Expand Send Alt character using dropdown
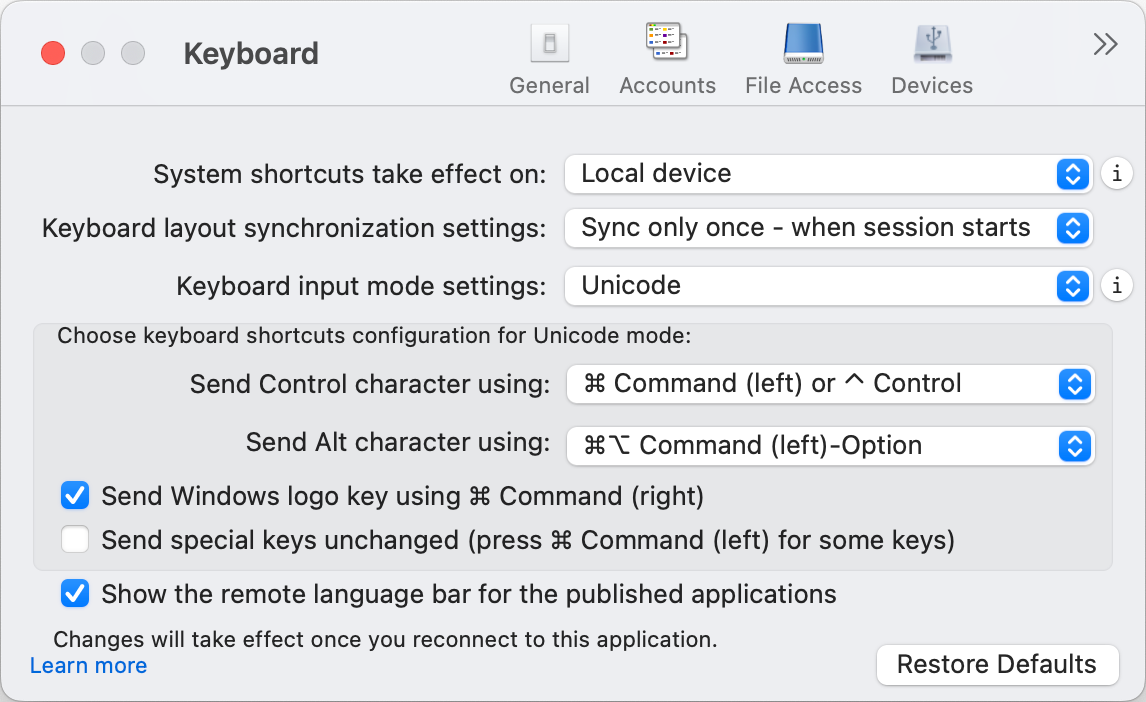This screenshot has height=702, width=1146. pyautogui.click(x=830, y=446)
